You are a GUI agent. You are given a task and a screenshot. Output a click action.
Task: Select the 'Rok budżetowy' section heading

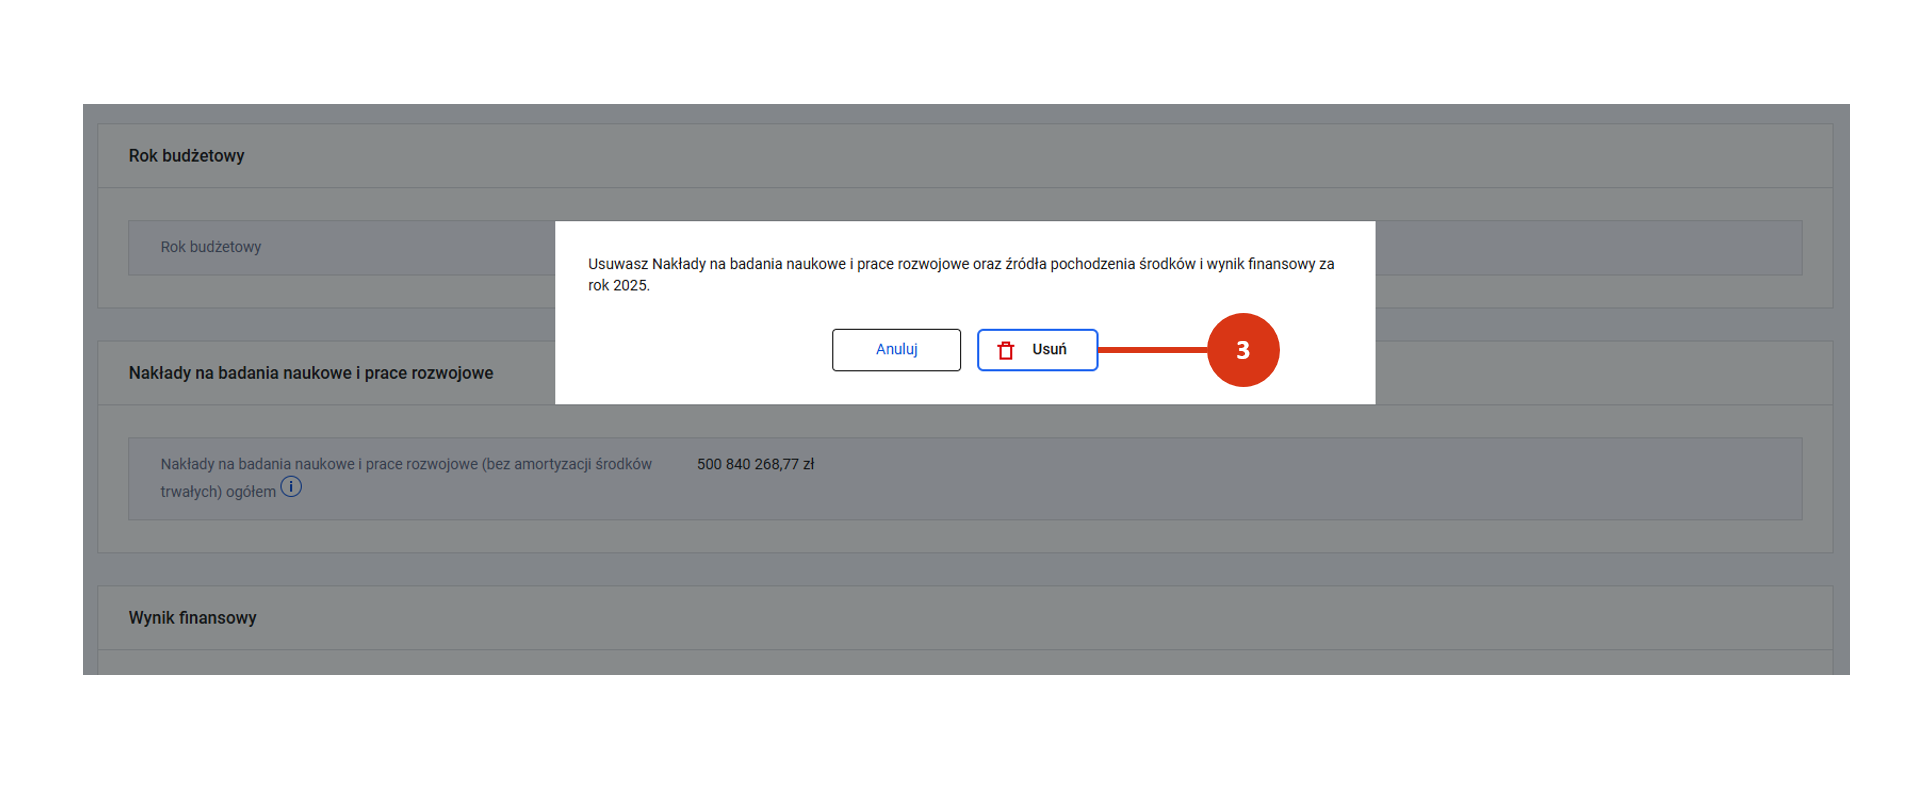[x=186, y=156]
